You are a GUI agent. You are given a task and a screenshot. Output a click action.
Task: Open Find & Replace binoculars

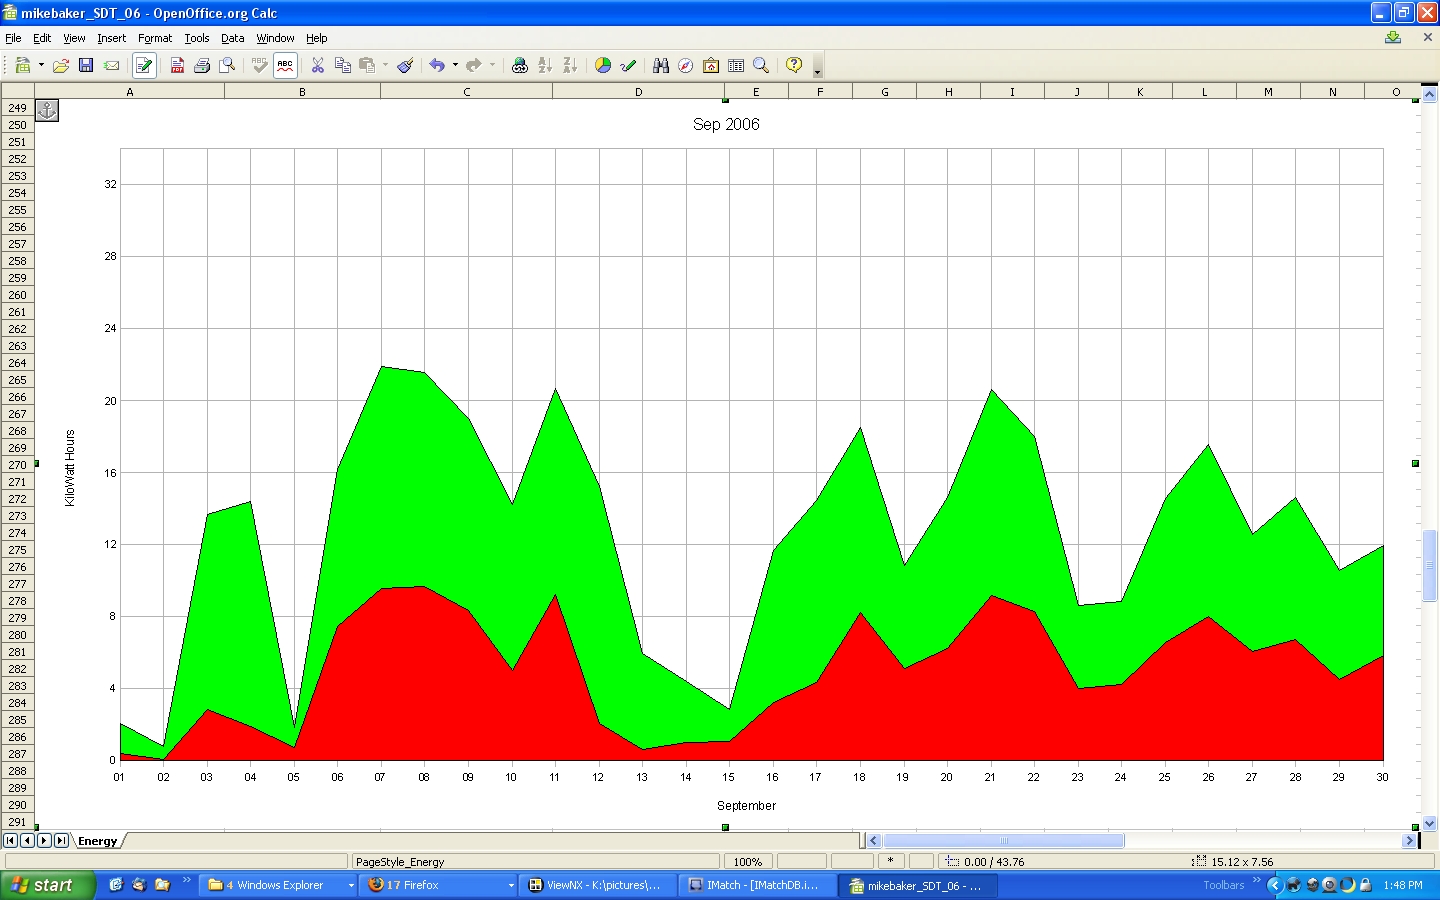pyautogui.click(x=661, y=65)
